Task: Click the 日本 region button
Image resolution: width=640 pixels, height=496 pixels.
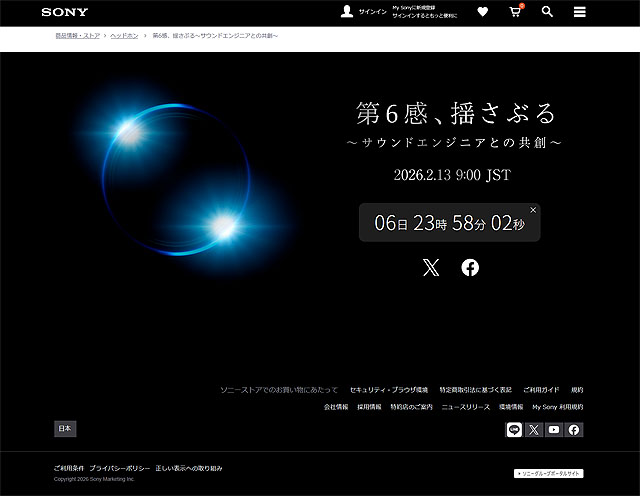Action: point(65,429)
